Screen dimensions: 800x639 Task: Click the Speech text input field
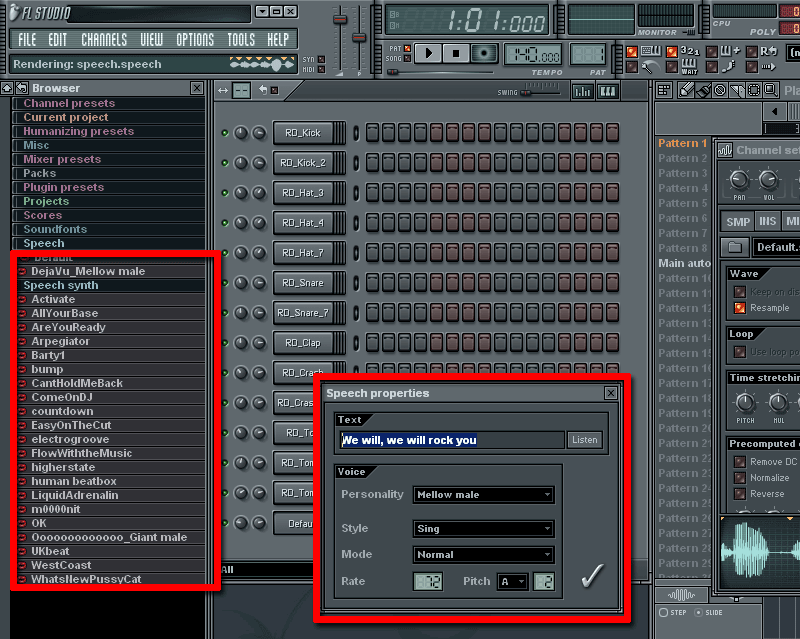452,440
